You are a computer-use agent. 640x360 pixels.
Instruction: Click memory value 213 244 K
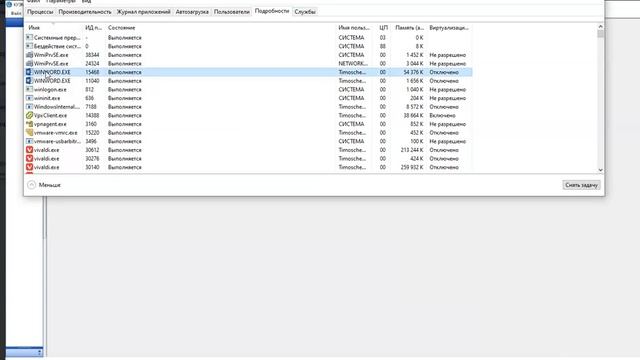pos(412,150)
